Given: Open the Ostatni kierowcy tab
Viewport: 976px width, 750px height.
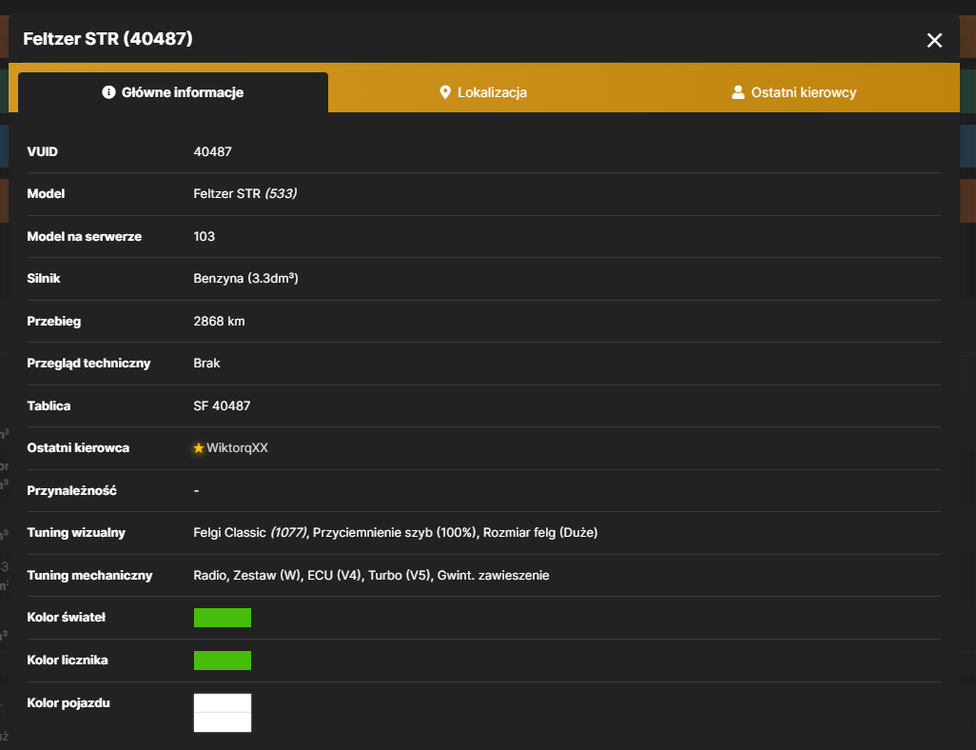Looking at the screenshot, I should 794,92.
